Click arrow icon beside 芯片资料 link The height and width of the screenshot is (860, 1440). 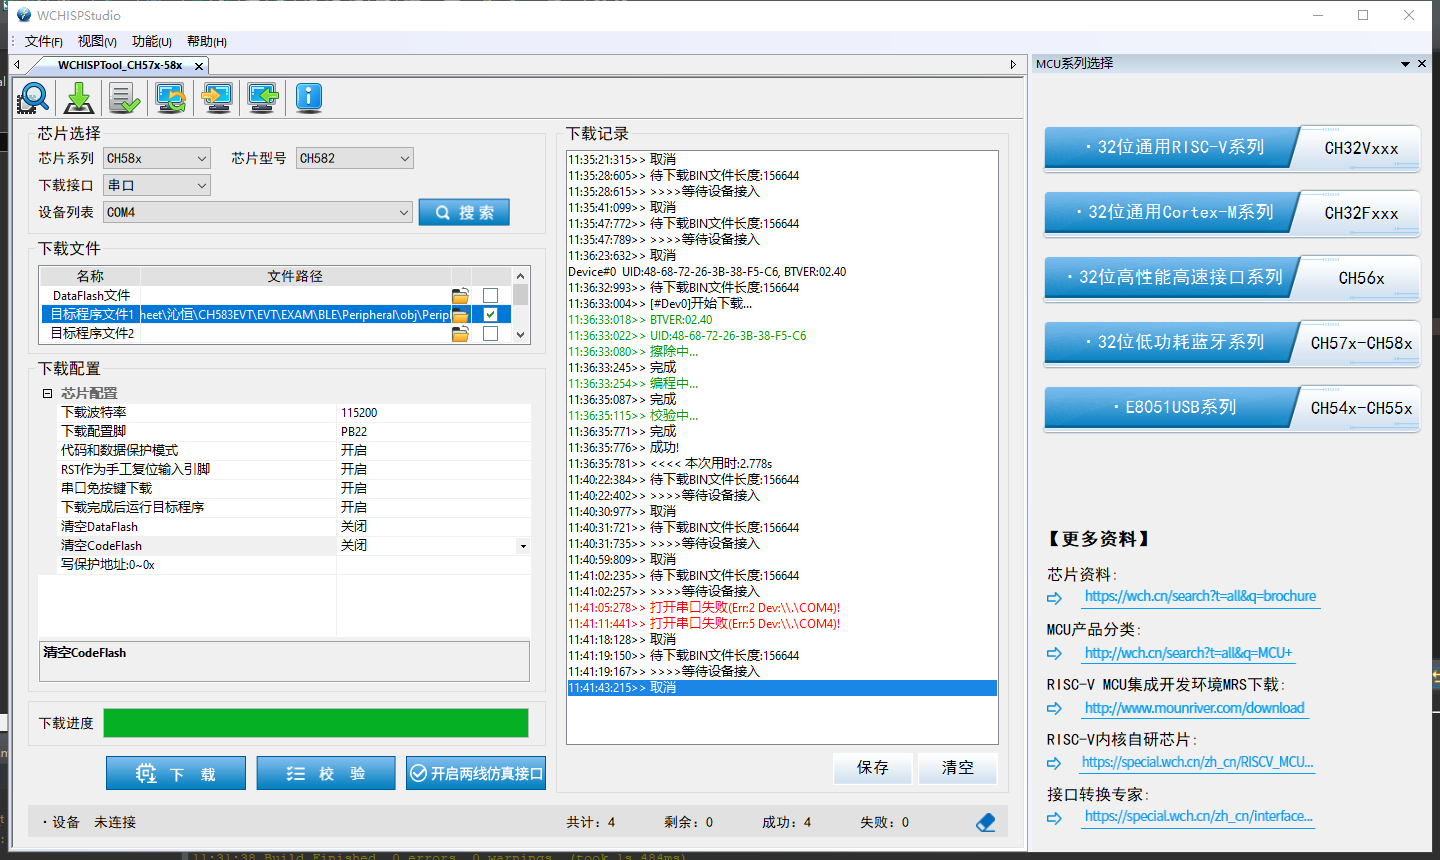1055,598
